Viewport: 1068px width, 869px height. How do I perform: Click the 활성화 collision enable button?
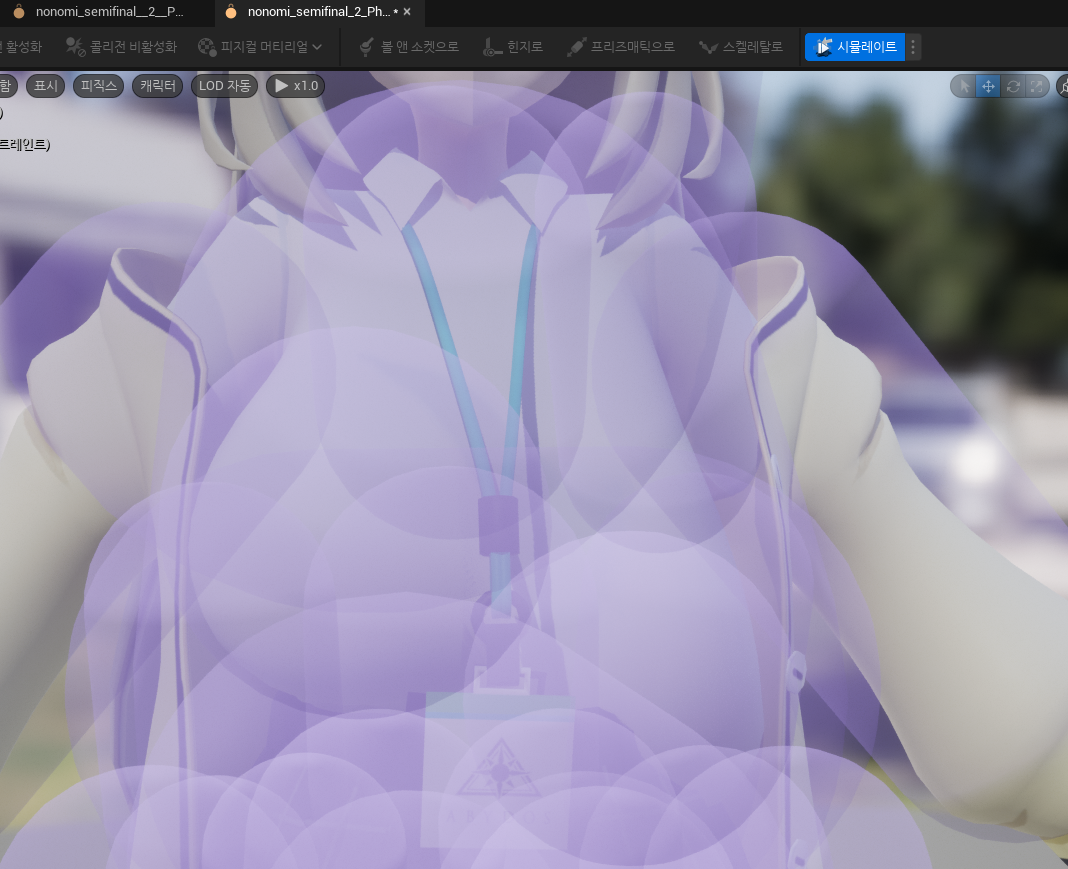click(21, 47)
